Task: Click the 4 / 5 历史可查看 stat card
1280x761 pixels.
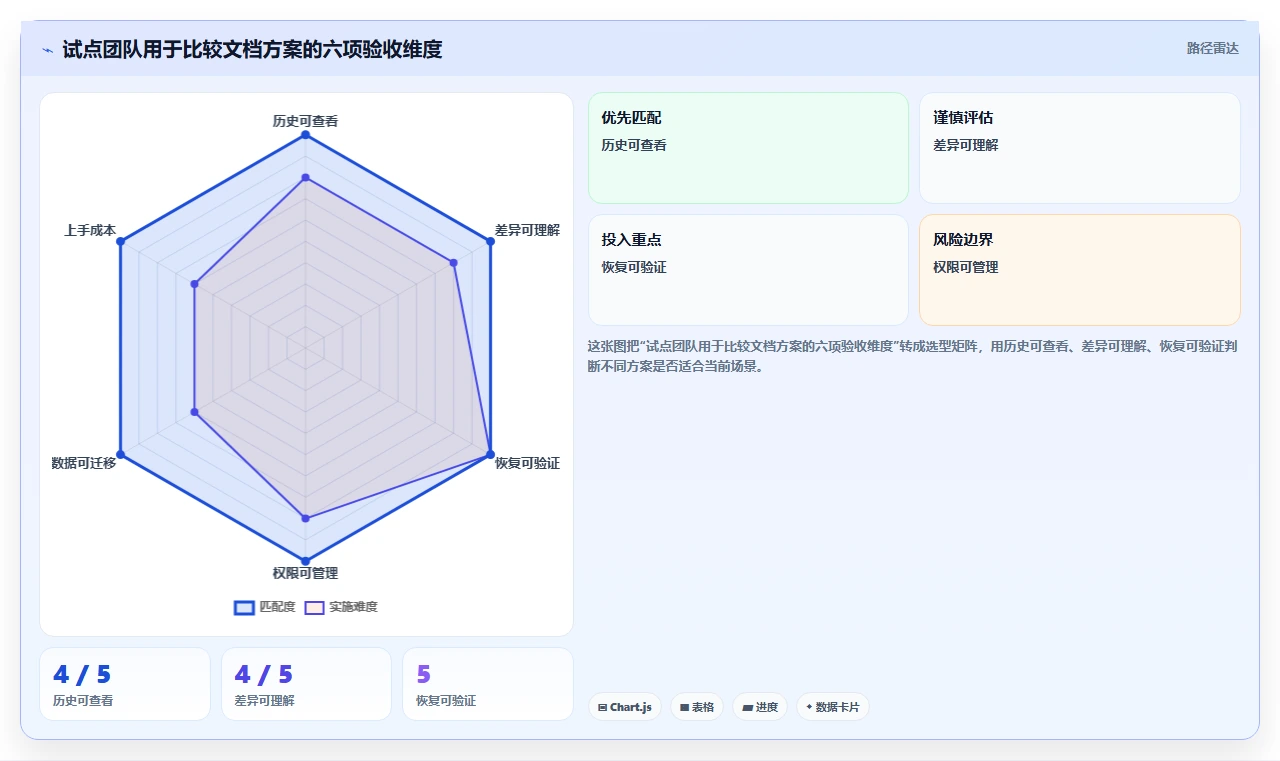Action: tap(125, 684)
